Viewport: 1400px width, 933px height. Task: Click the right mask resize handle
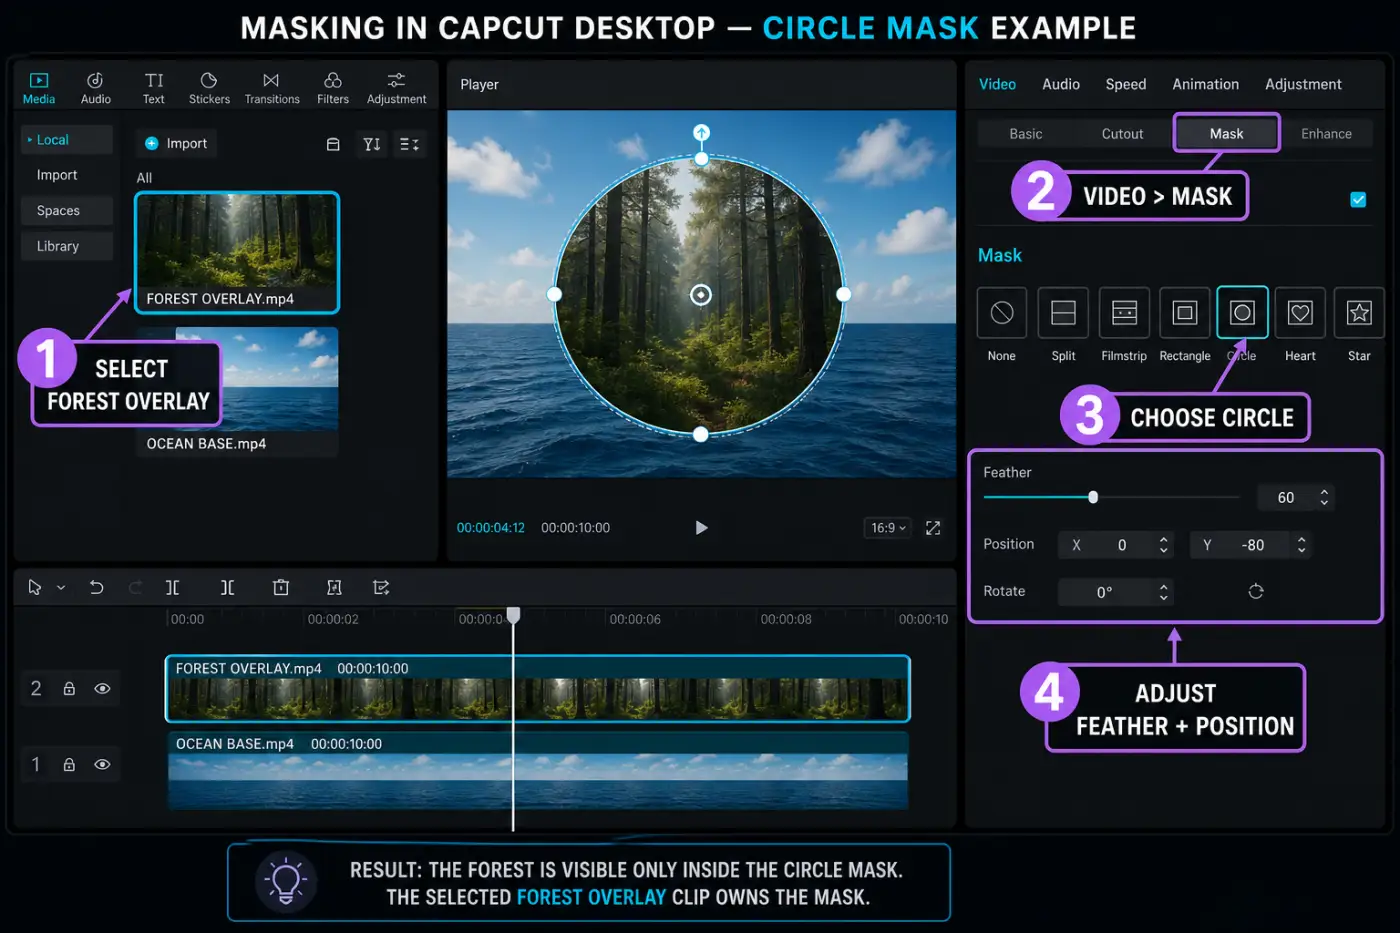(844, 294)
